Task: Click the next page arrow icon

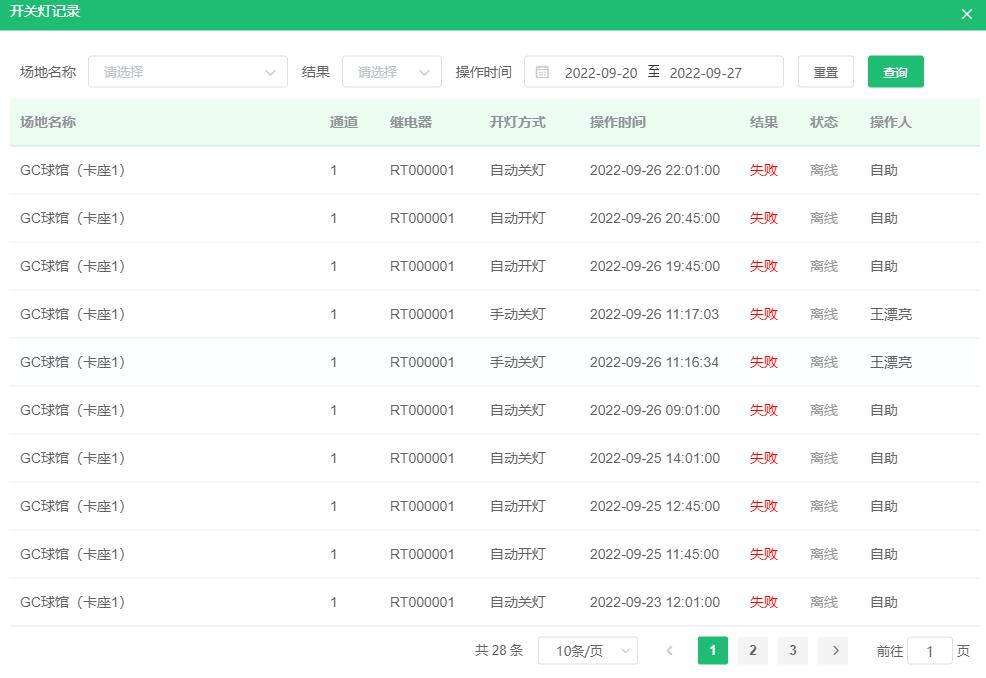Action: coord(833,650)
